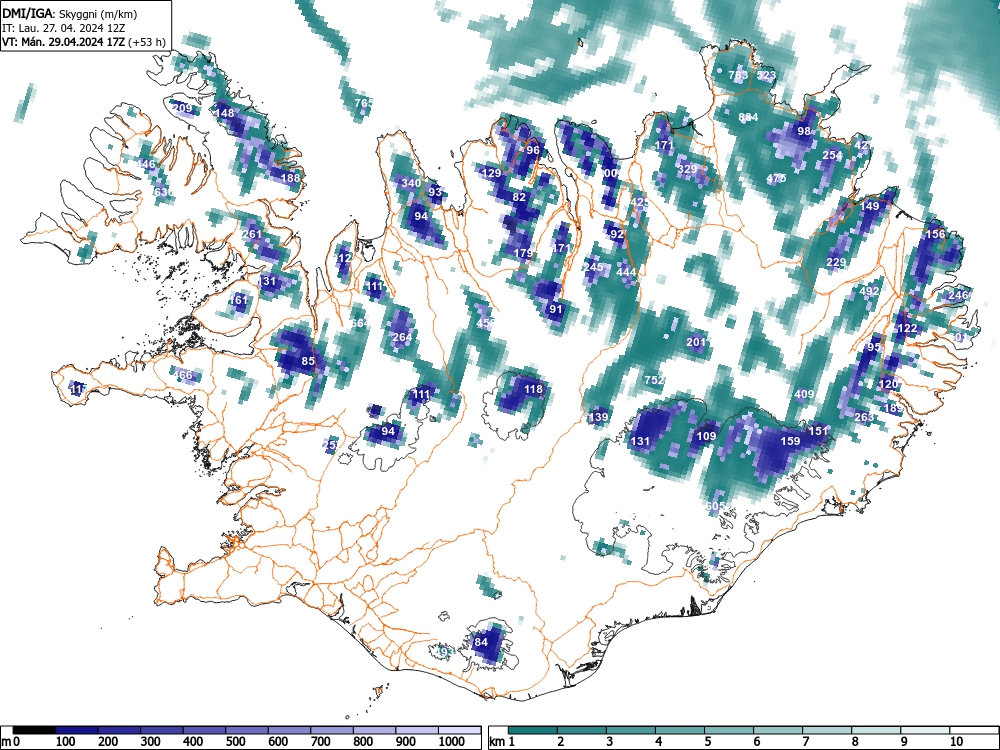1000x750 pixels.
Task: Click the visibility value 109 on the map
Action: (x=706, y=436)
